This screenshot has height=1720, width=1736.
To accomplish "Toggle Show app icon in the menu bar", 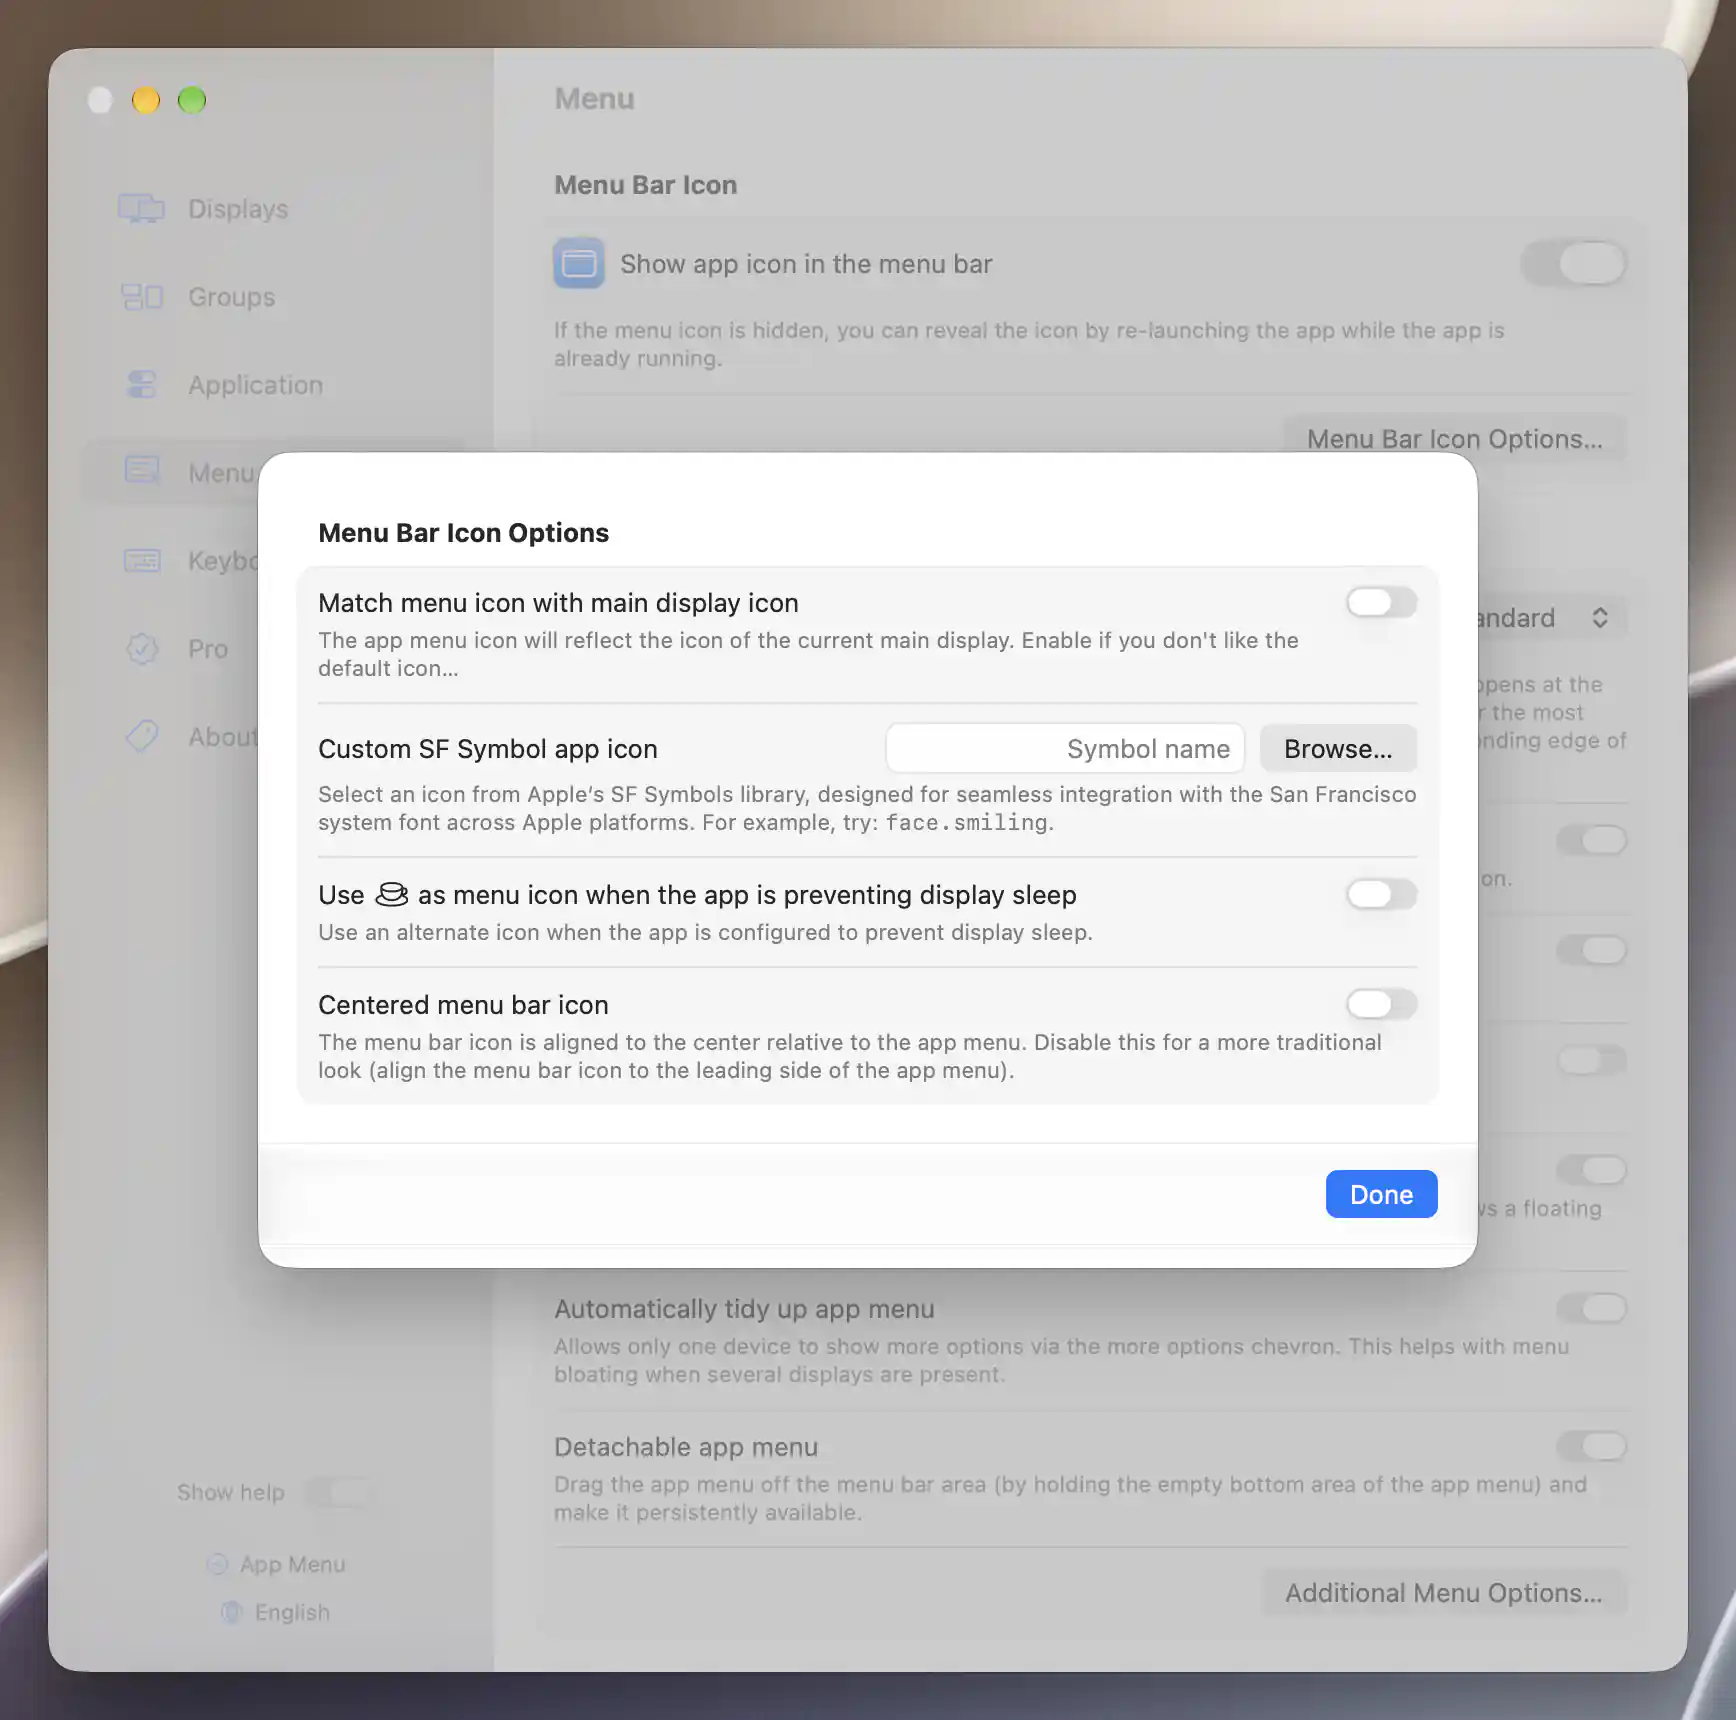I will (x=1573, y=263).
